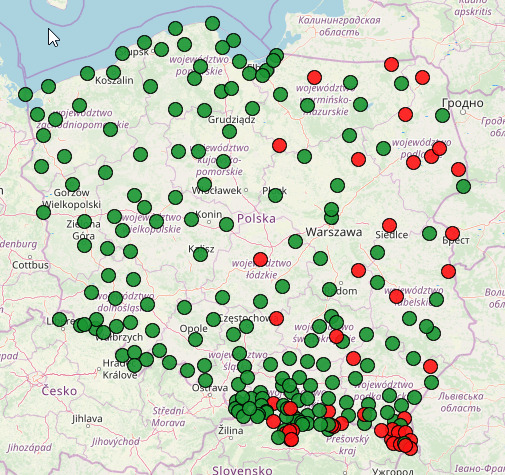
Task: Select the green marker covering Płock label
Action: [x=275, y=195]
